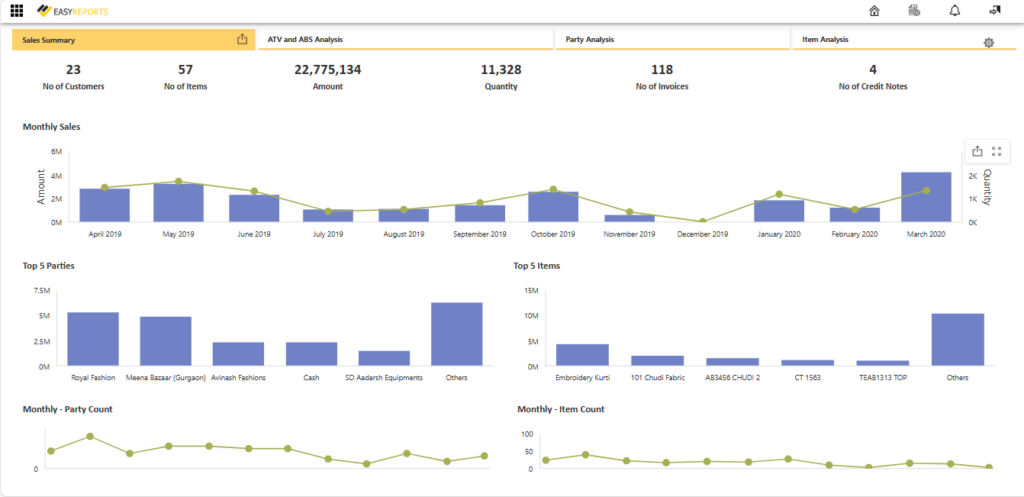Open notifications bell

click(954, 11)
